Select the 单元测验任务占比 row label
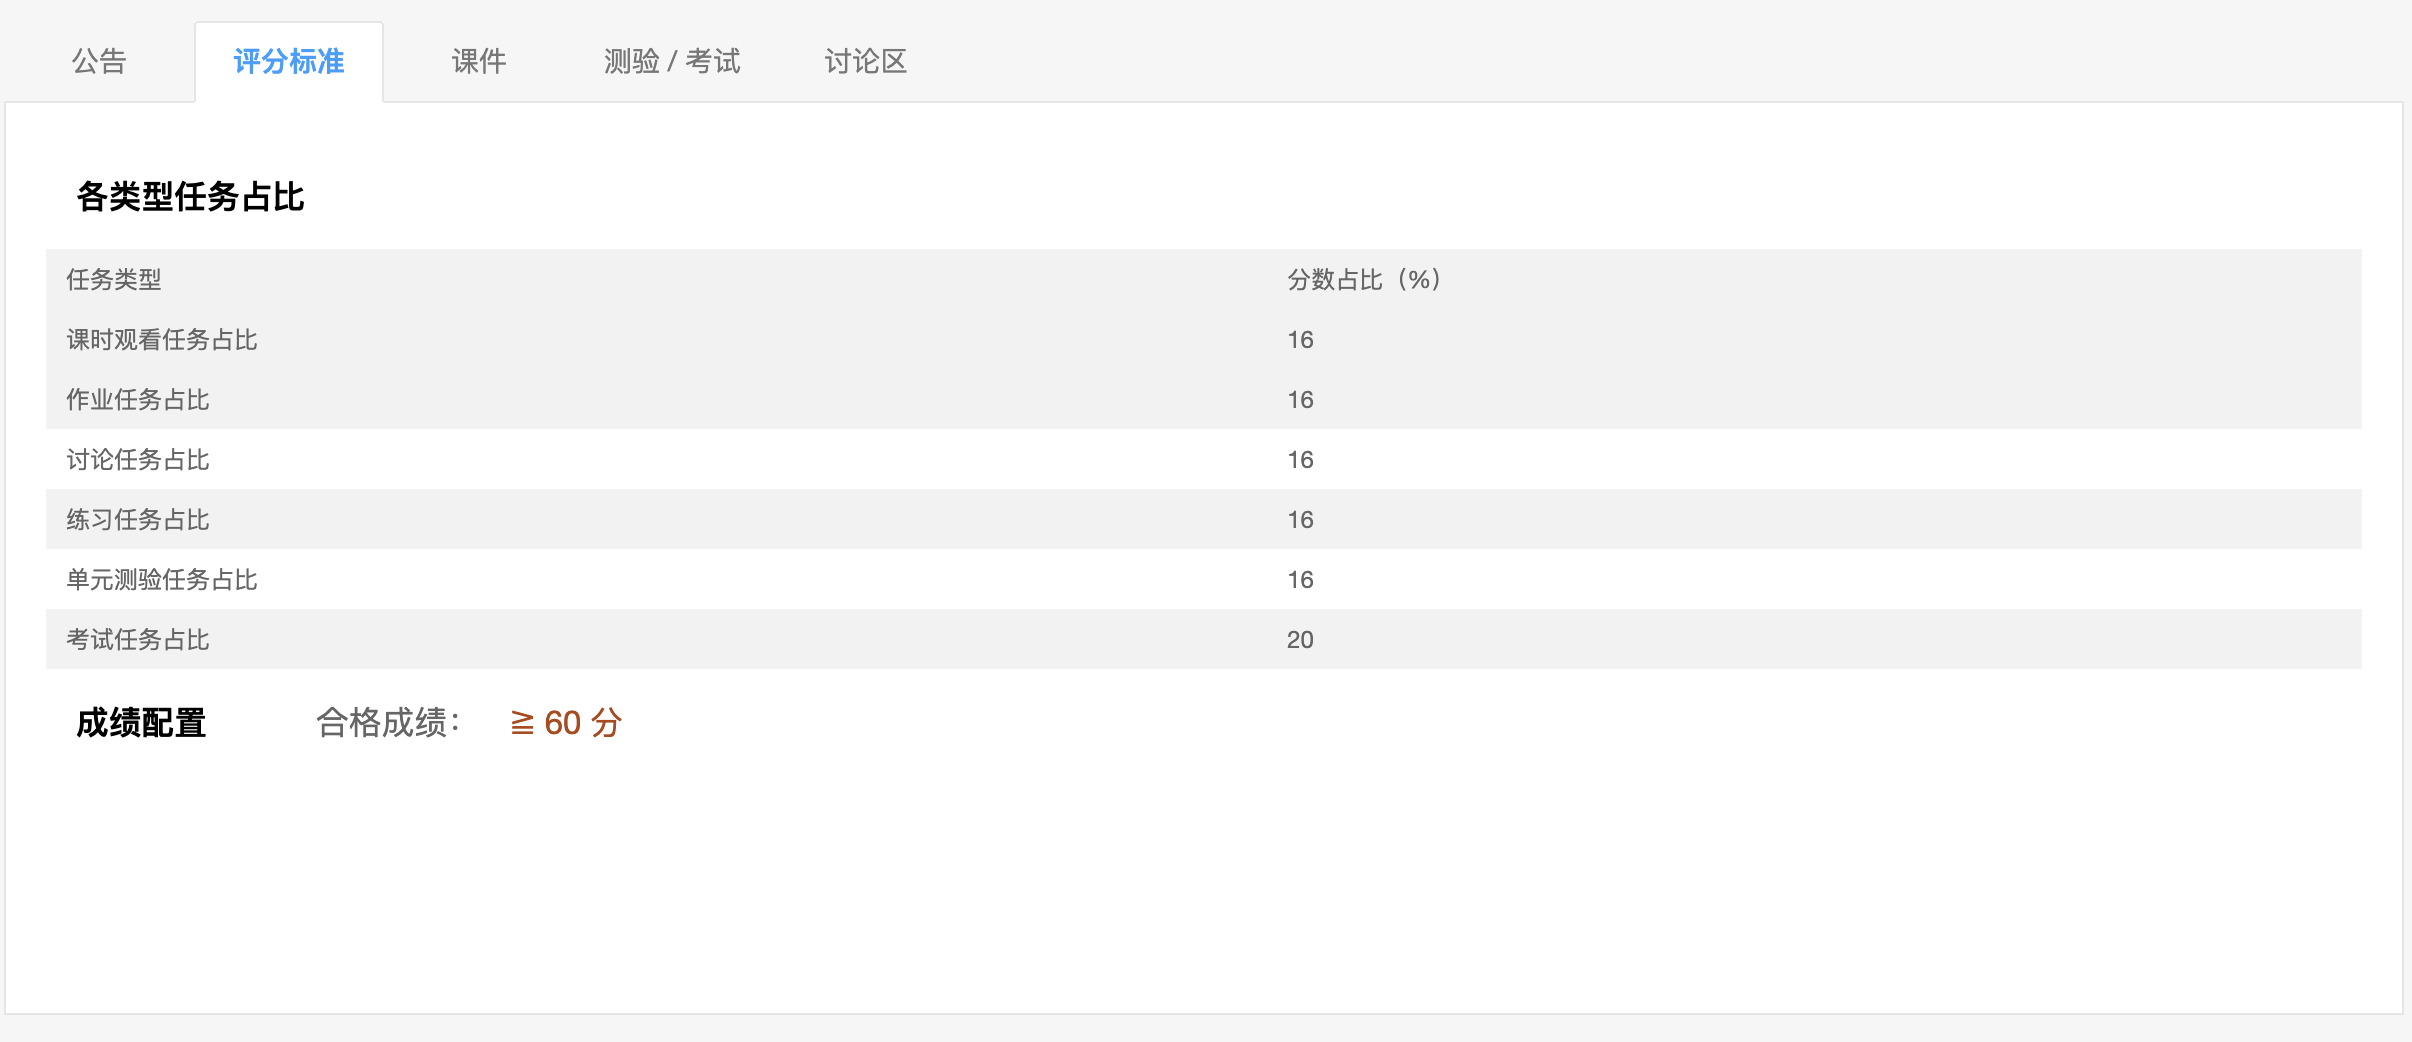 pyautogui.click(x=162, y=580)
